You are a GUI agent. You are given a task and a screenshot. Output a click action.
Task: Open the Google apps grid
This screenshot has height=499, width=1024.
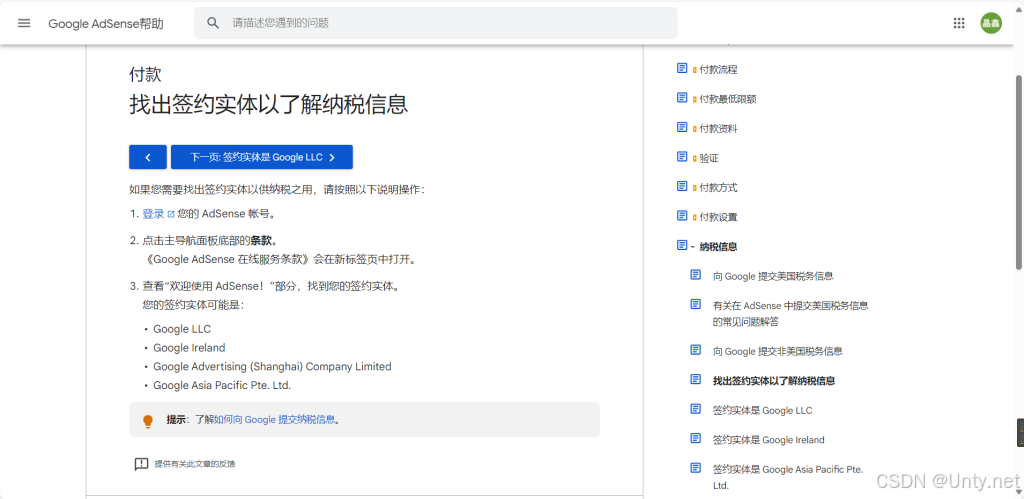959,24
